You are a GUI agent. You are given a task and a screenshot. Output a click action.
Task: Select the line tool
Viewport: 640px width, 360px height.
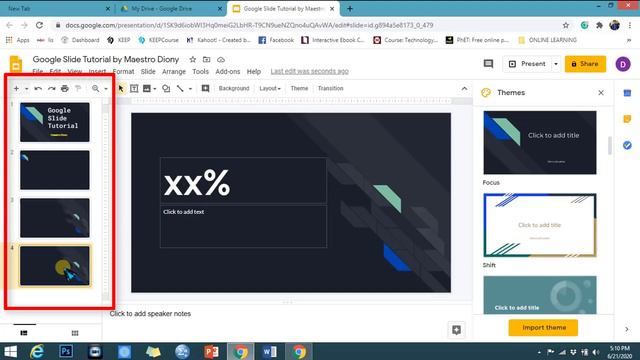(x=180, y=89)
